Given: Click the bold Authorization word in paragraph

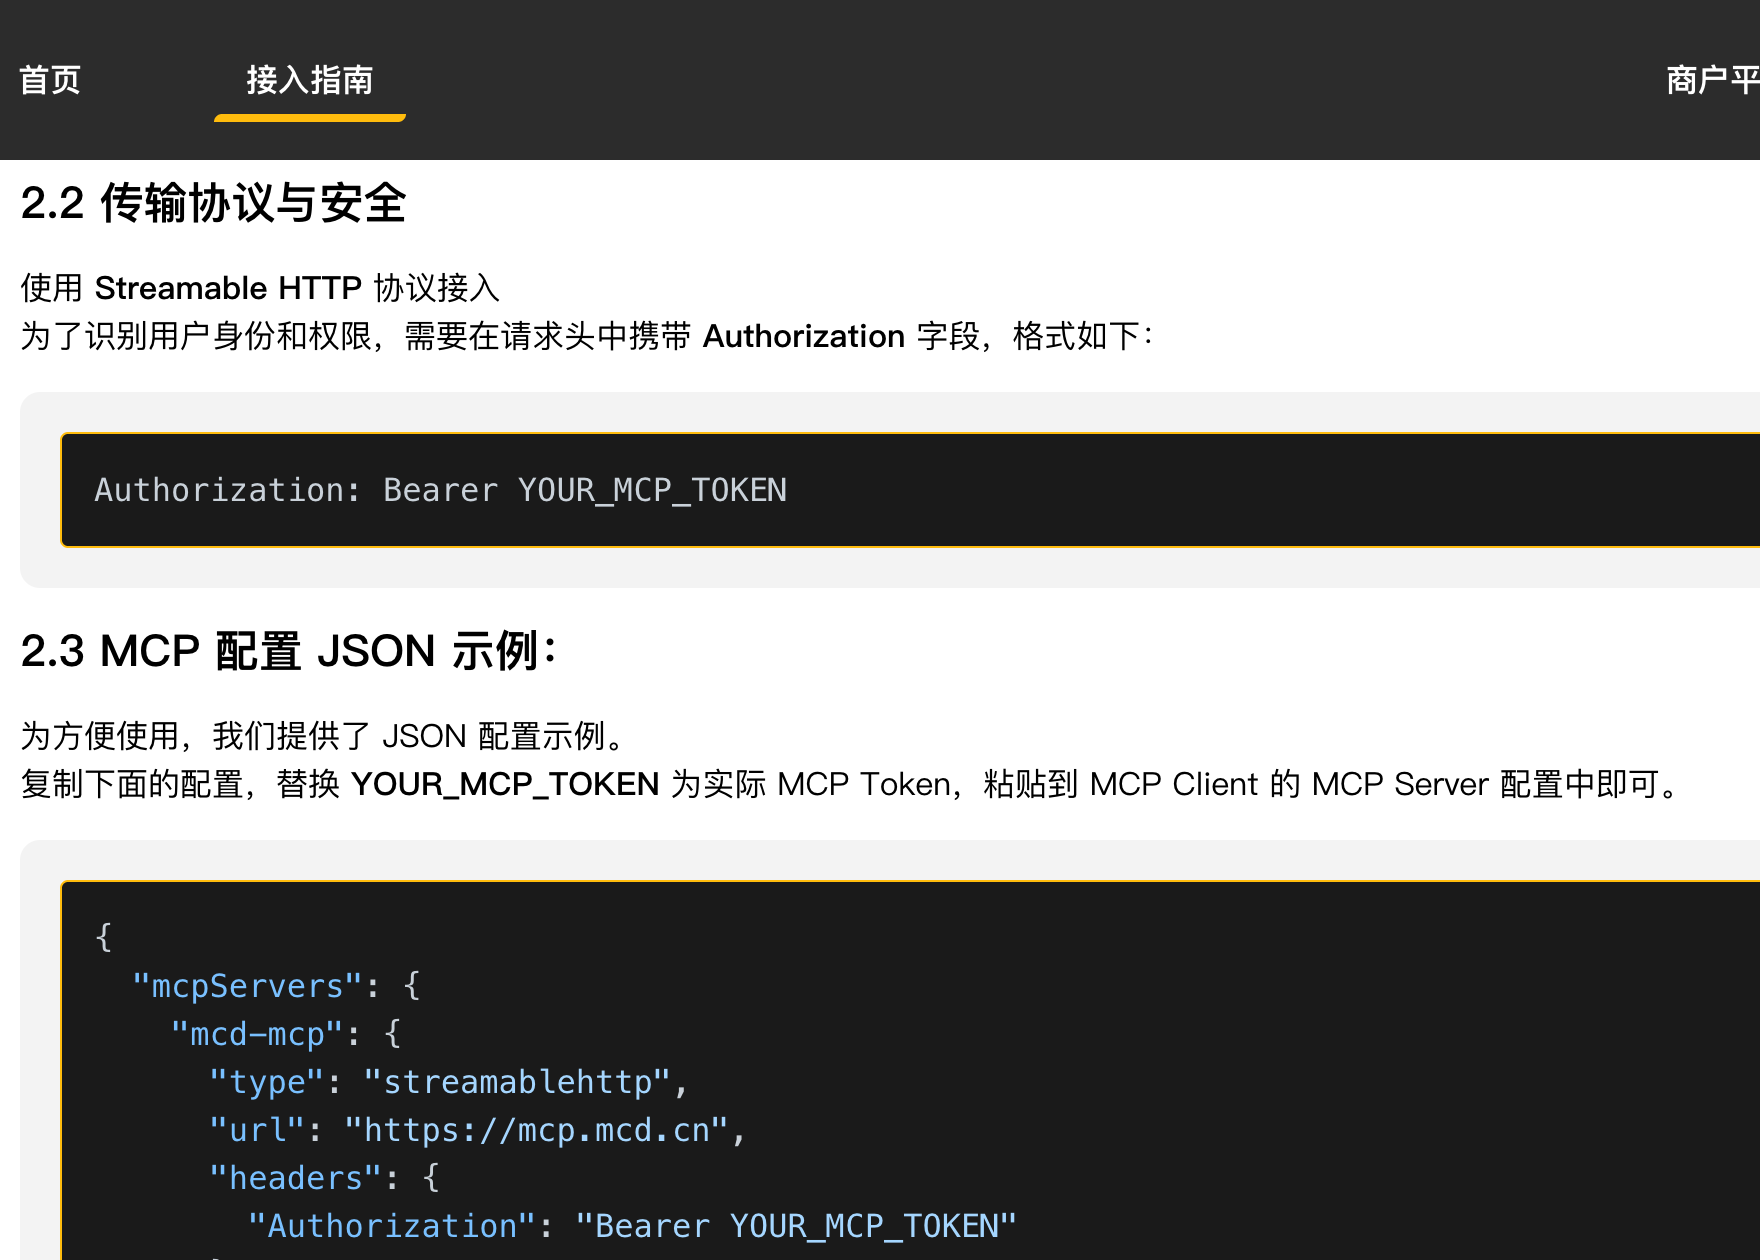Looking at the screenshot, I should pyautogui.click(x=804, y=336).
